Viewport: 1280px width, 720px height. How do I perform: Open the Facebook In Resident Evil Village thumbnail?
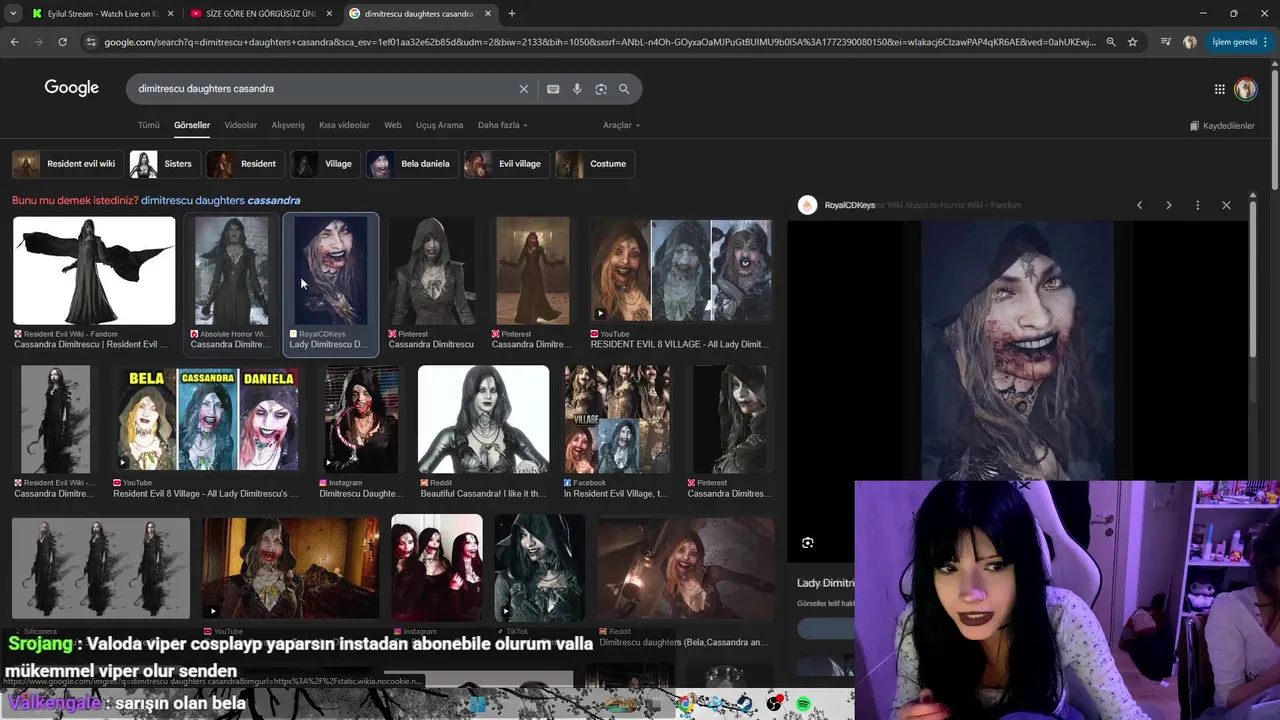617,419
